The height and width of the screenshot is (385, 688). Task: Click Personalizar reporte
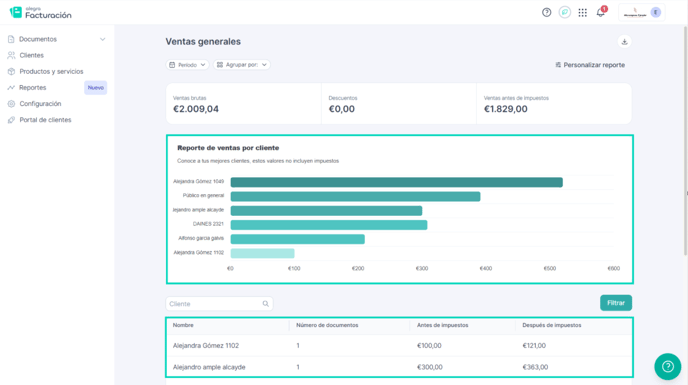pyautogui.click(x=590, y=65)
